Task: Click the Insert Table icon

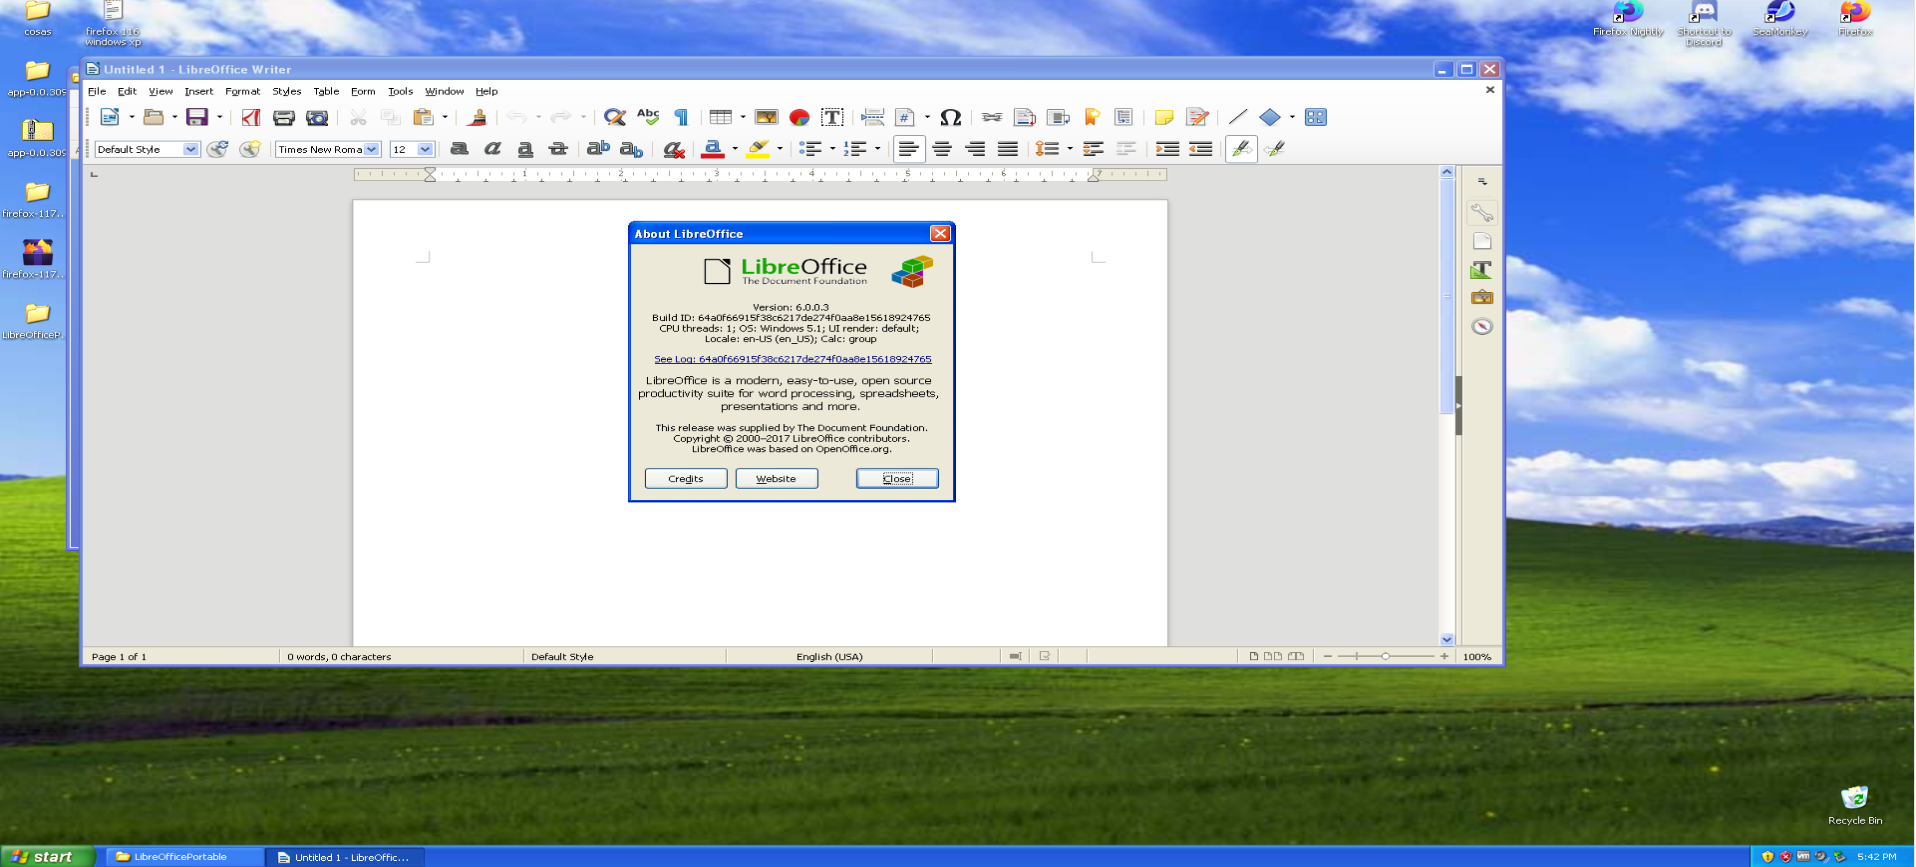Action: [x=721, y=117]
